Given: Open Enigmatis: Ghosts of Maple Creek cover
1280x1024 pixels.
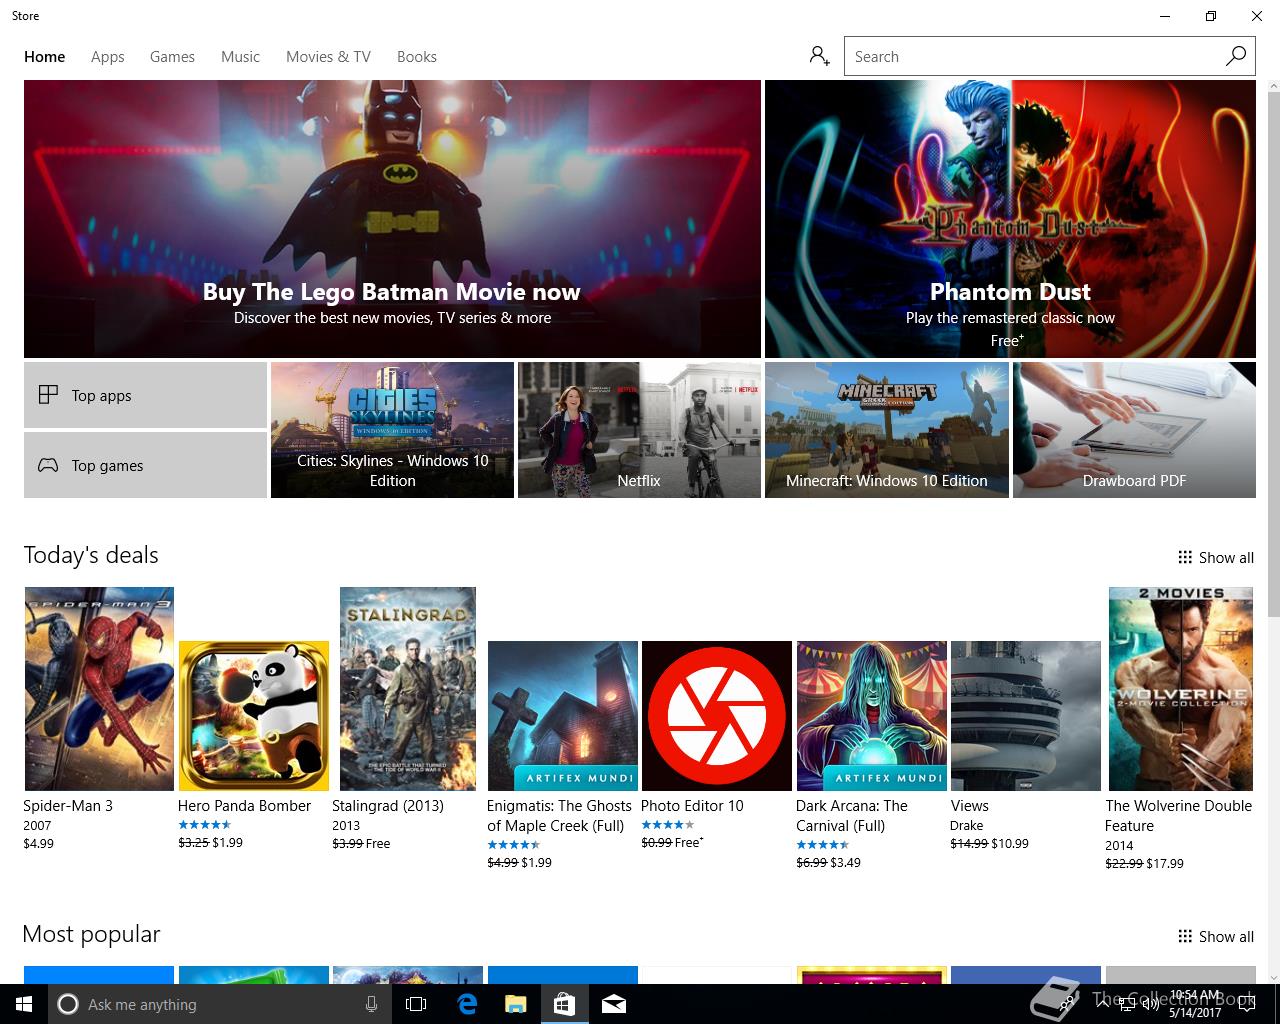Looking at the screenshot, I should pyautogui.click(x=563, y=716).
